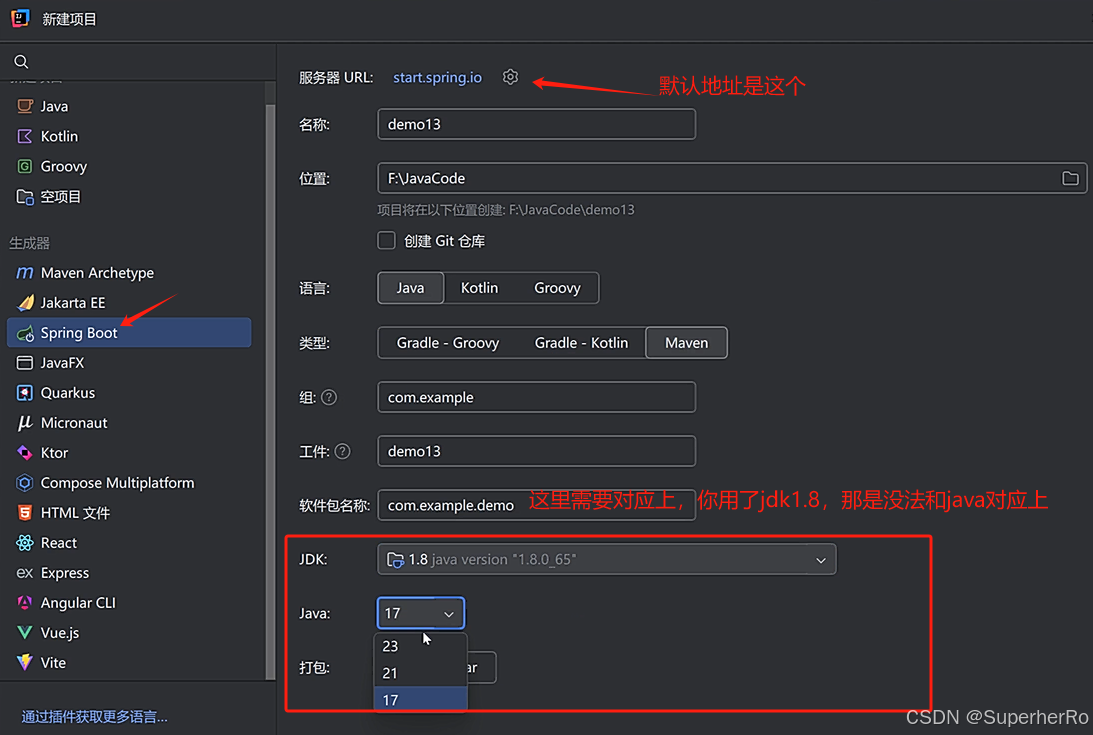The image size is (1093, 735).
Task: Choose Gradle - Groovy build type
Action: [x=448, y=343]
